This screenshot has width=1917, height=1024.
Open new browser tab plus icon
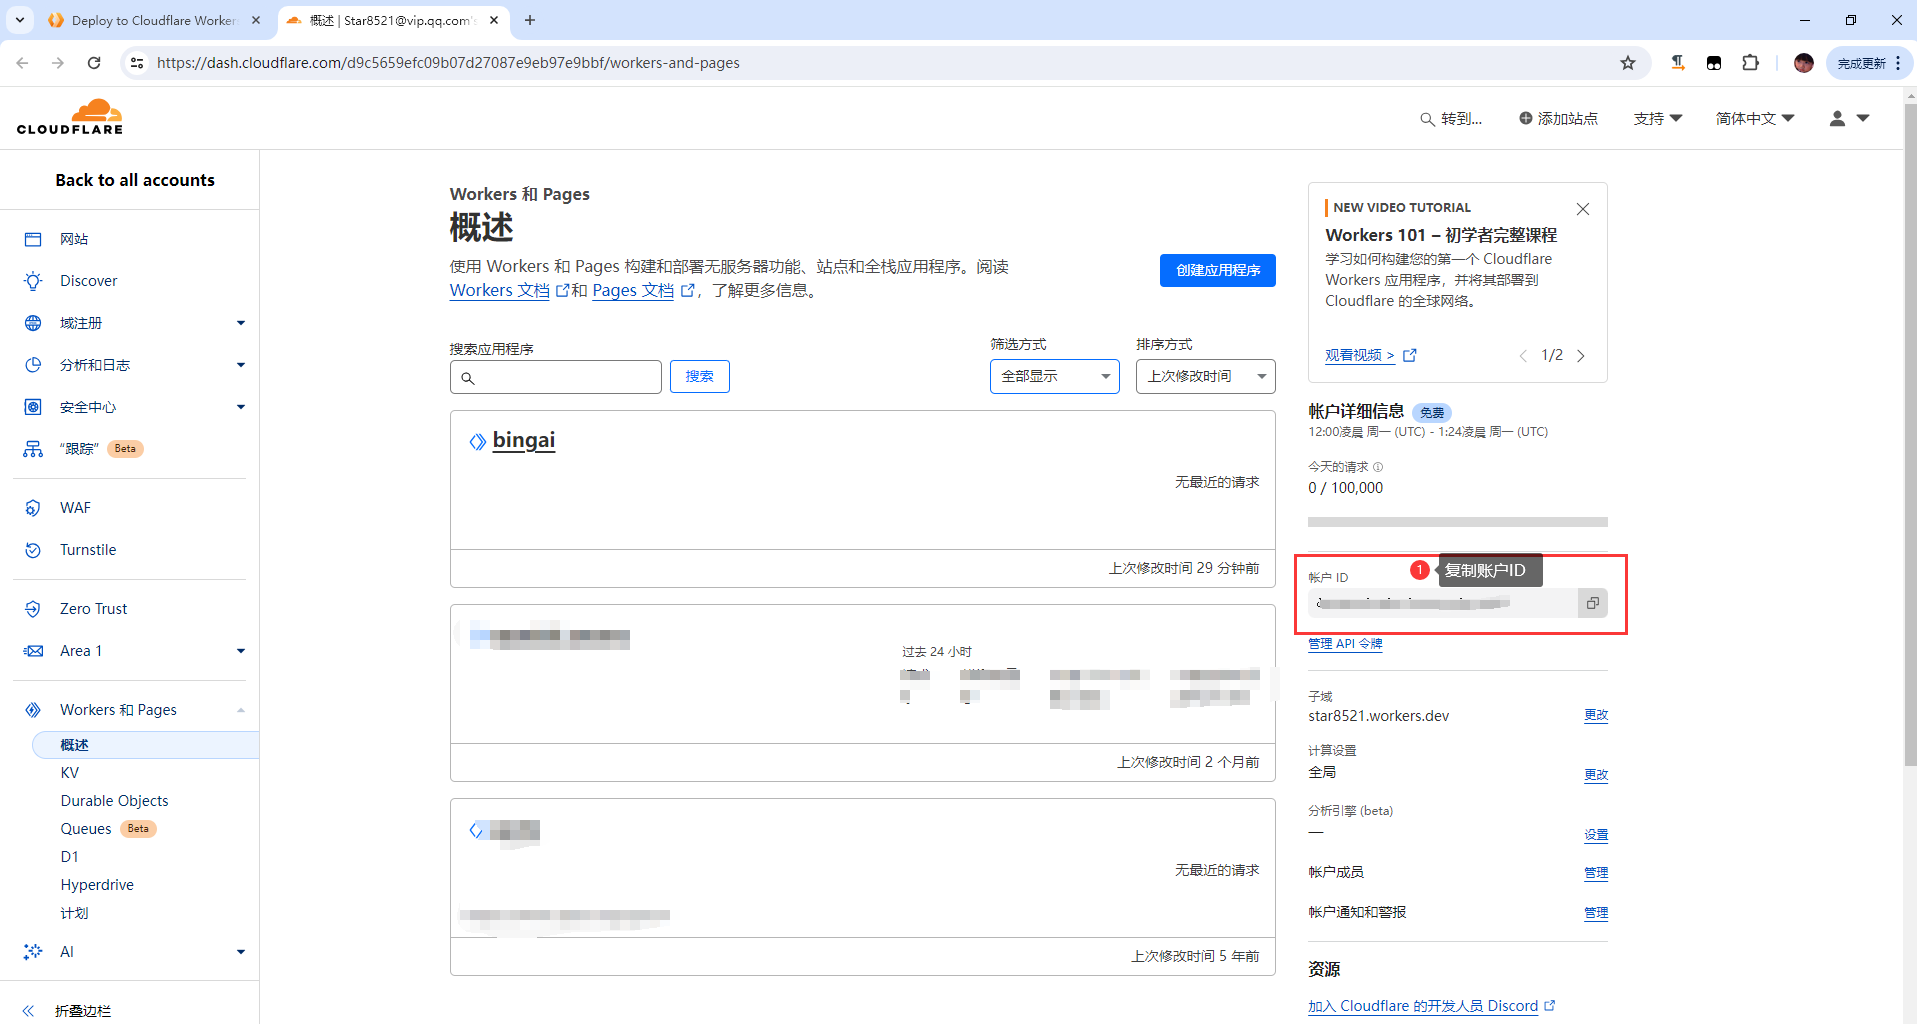click(530, 20)
